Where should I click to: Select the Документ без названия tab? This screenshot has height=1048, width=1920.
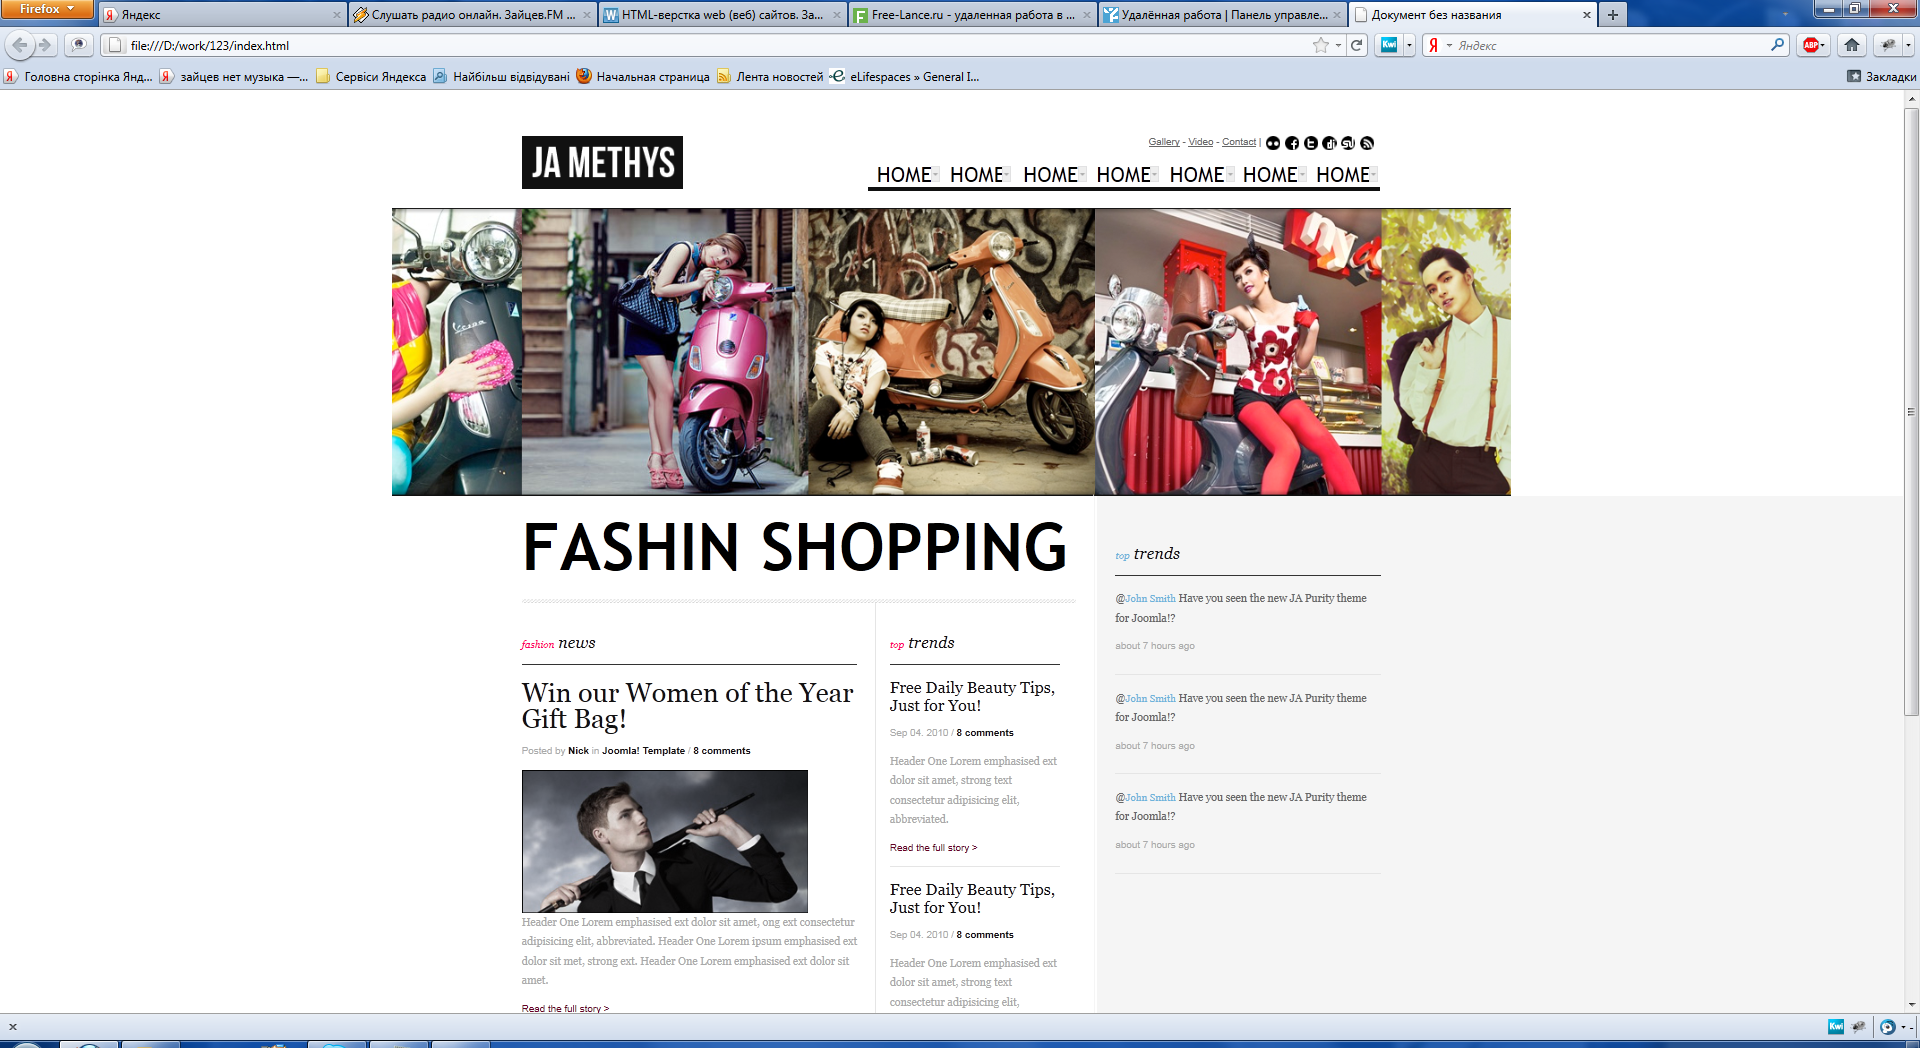tap(1472, 15)
